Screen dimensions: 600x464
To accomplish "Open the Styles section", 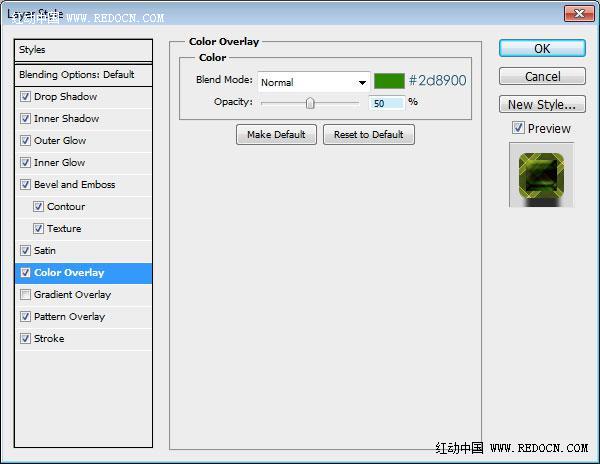I will [x=83, y=50].
